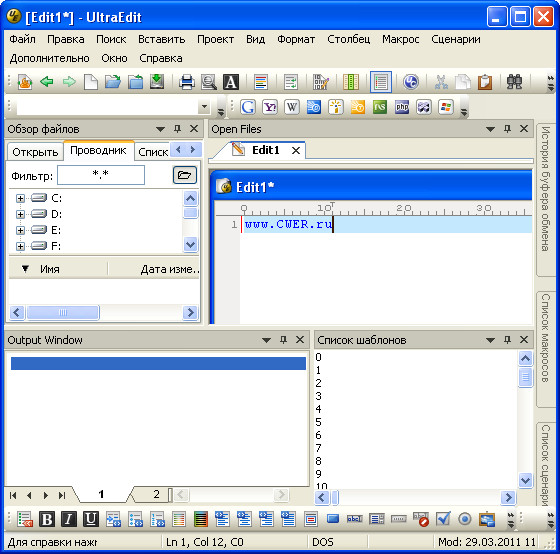Viewport: 560px width, 554px height.
Task: Open the Список шаблонов panel dropdown arrow
Action: (490, 340)
